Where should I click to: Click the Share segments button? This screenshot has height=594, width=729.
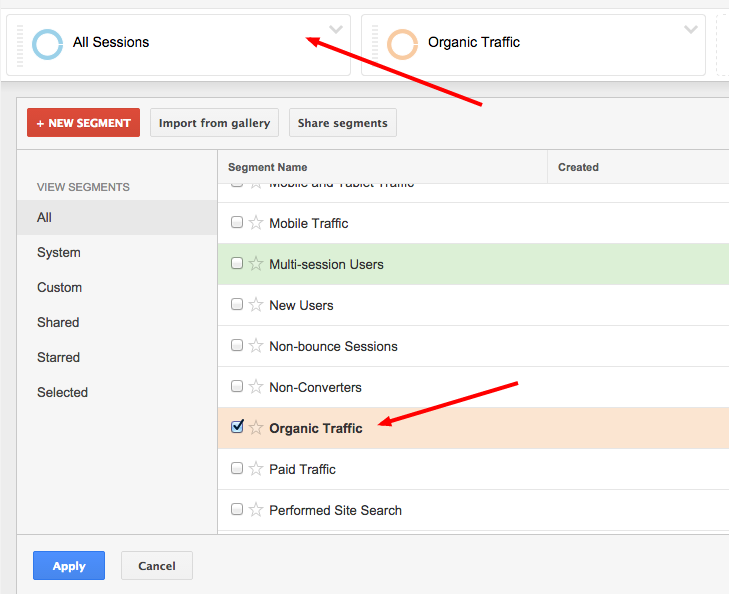point(343,123)
